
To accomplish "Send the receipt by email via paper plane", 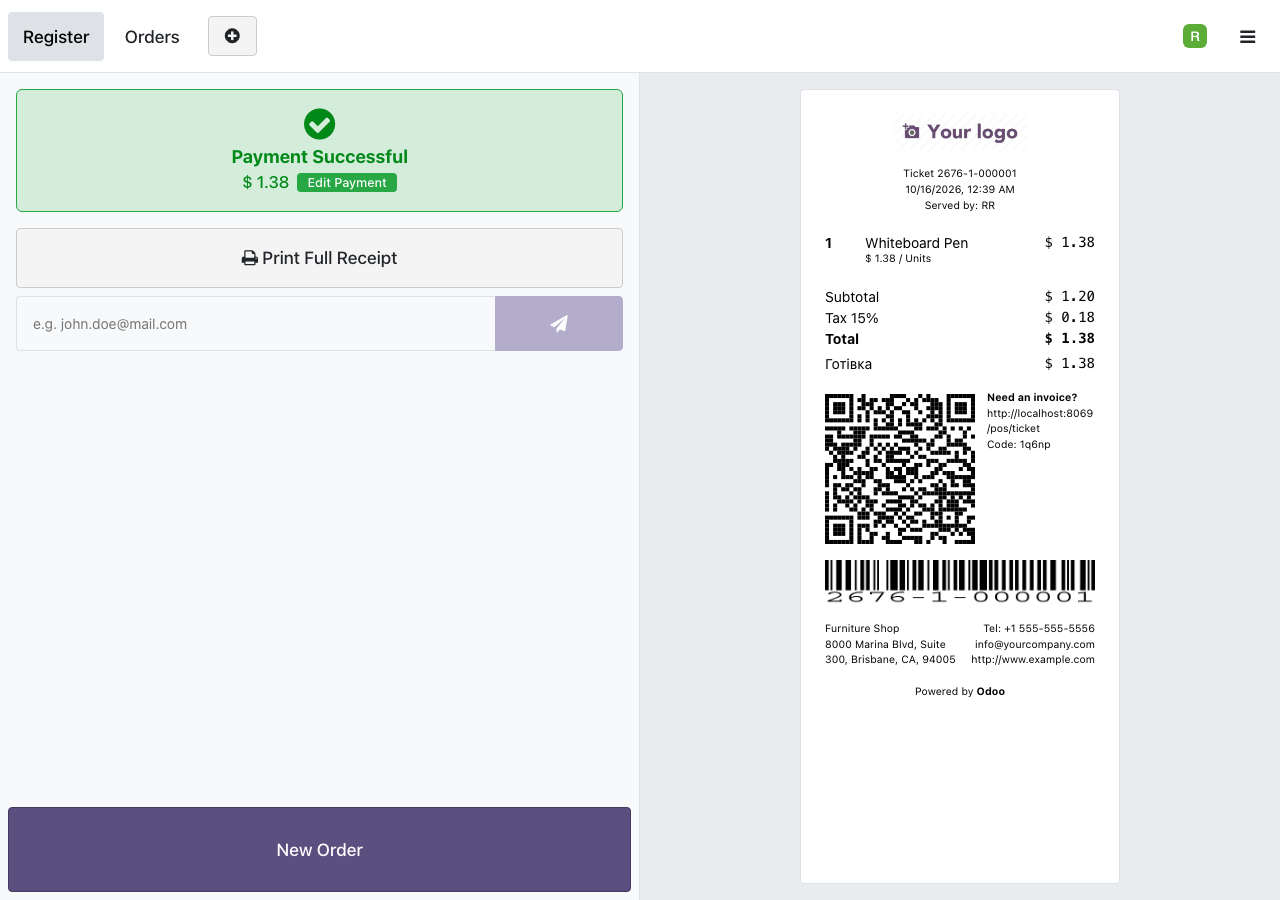I will [x=559, y=323].
